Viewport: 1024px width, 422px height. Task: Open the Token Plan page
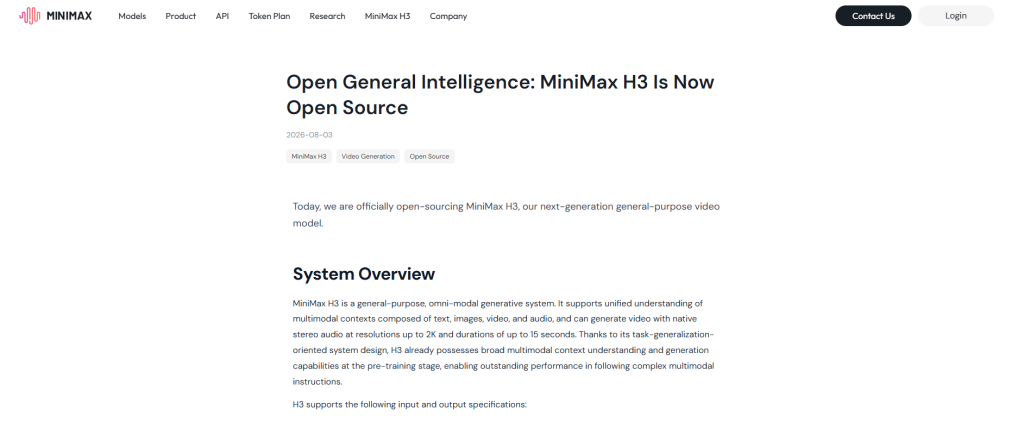point(269,16)
